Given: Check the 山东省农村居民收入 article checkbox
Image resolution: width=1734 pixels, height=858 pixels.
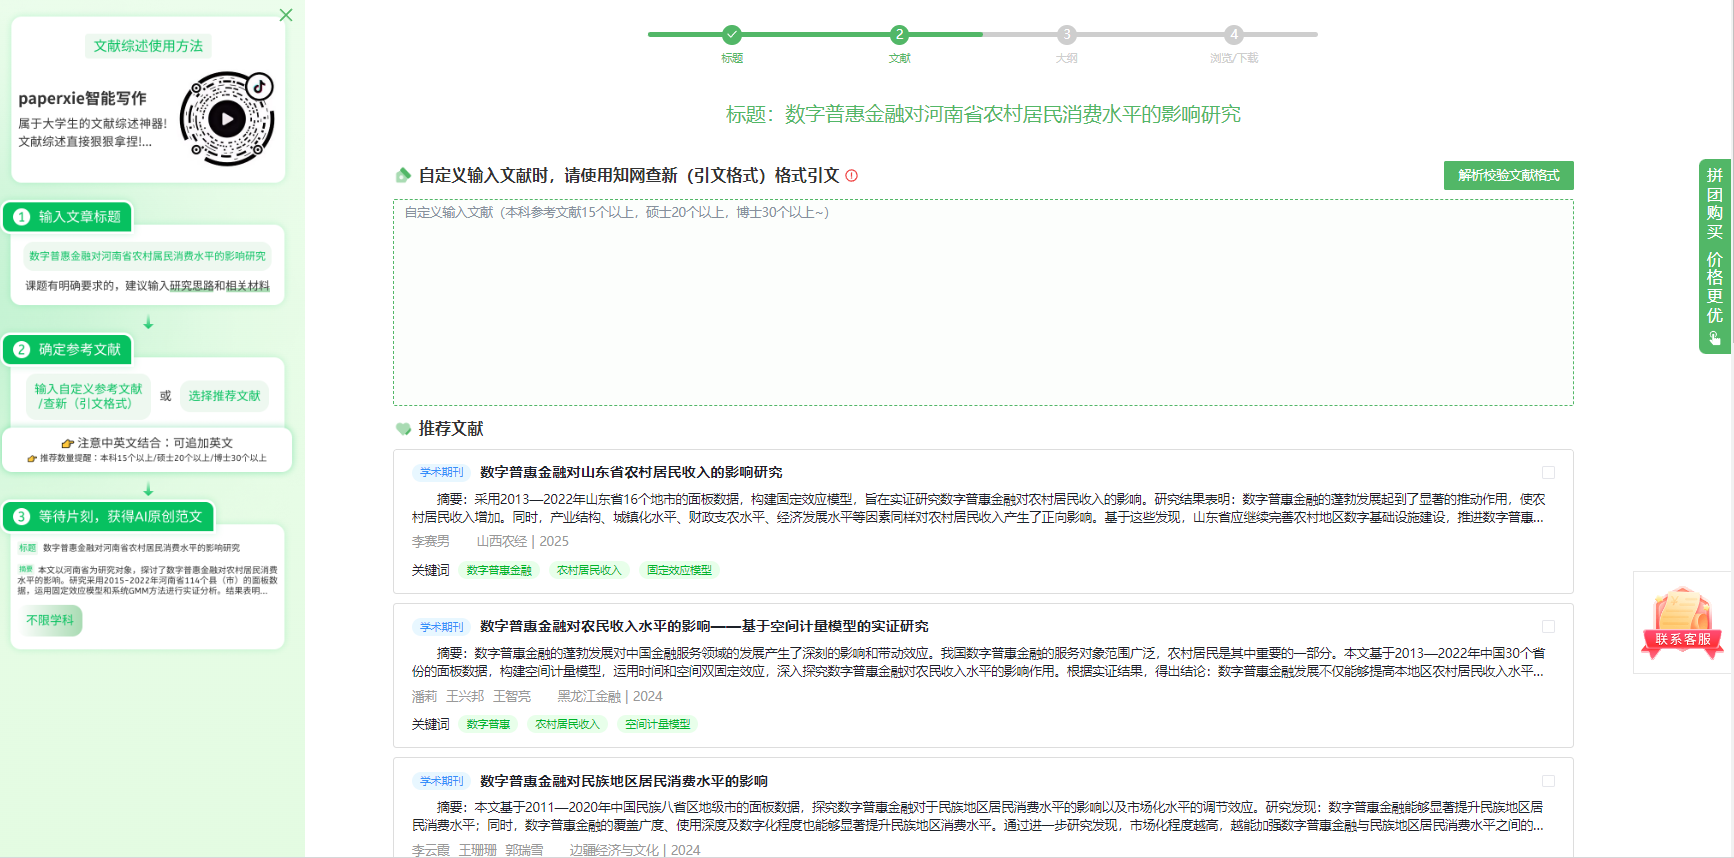Looking at the screenshot, I should pyautogui.click(x=1548, y=472).
